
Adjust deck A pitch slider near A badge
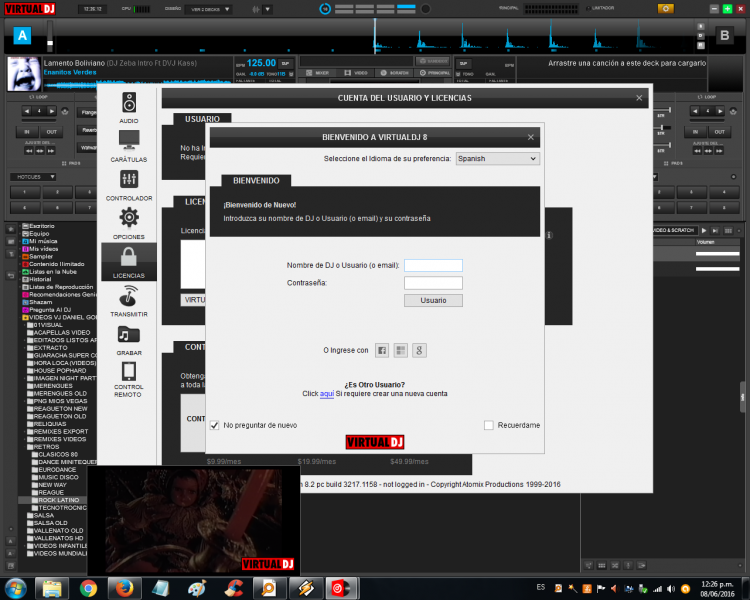click(x=49, y=37)
